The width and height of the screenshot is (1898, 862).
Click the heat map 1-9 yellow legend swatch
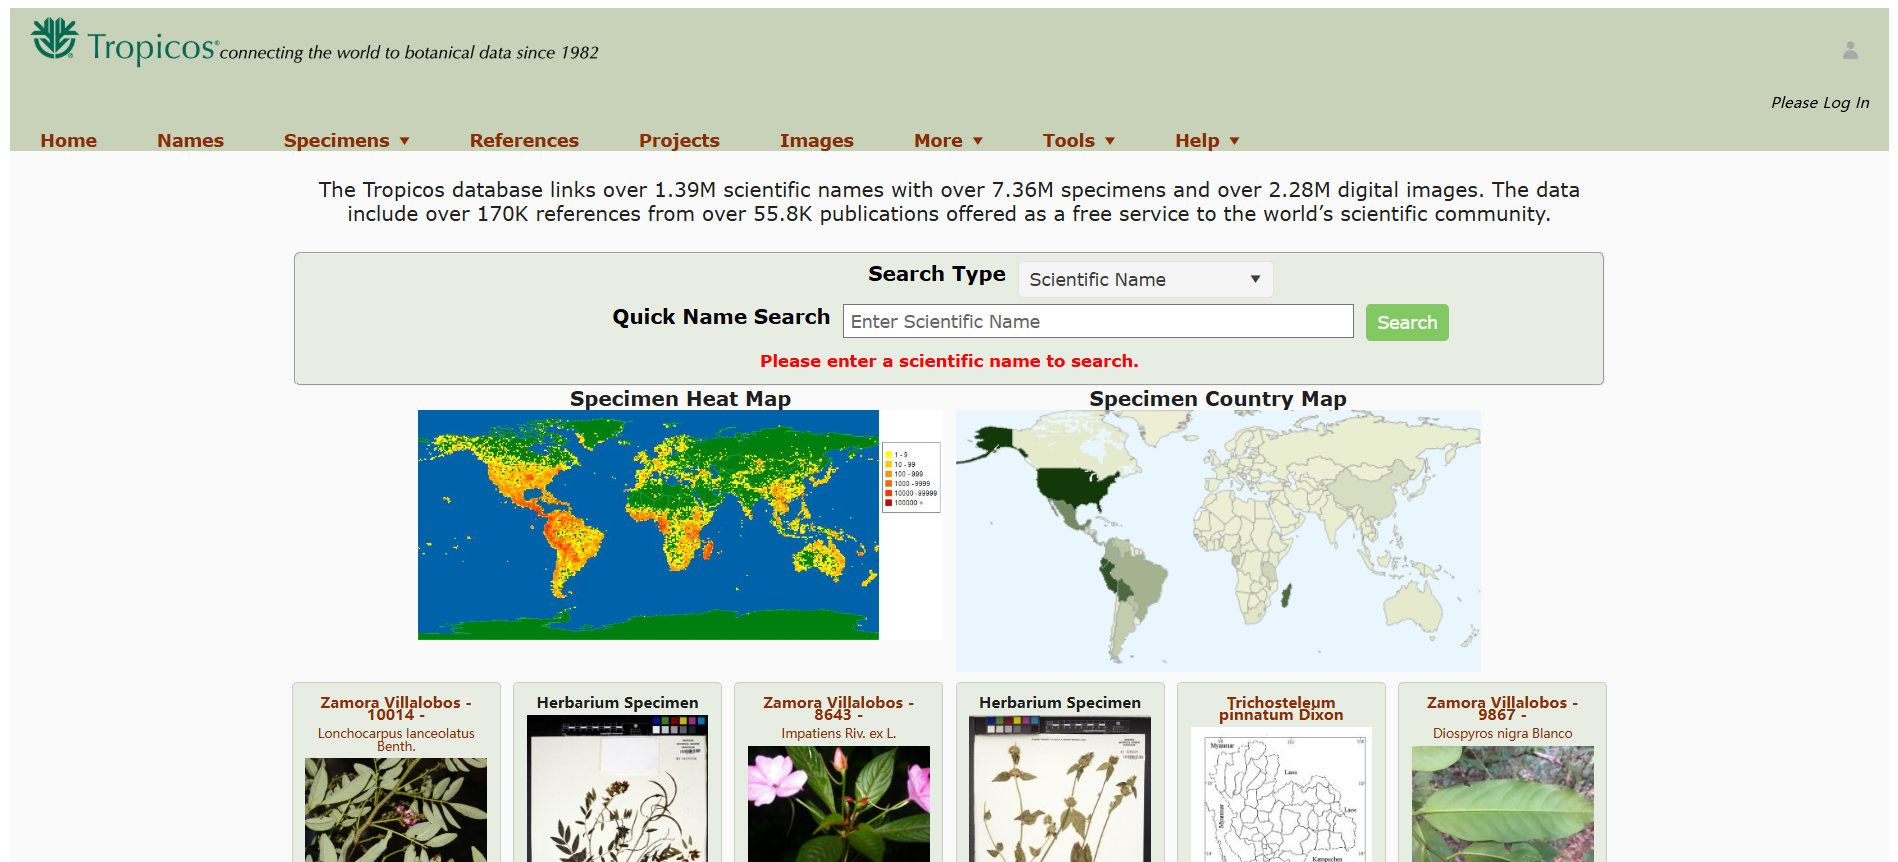coord(888,455)
